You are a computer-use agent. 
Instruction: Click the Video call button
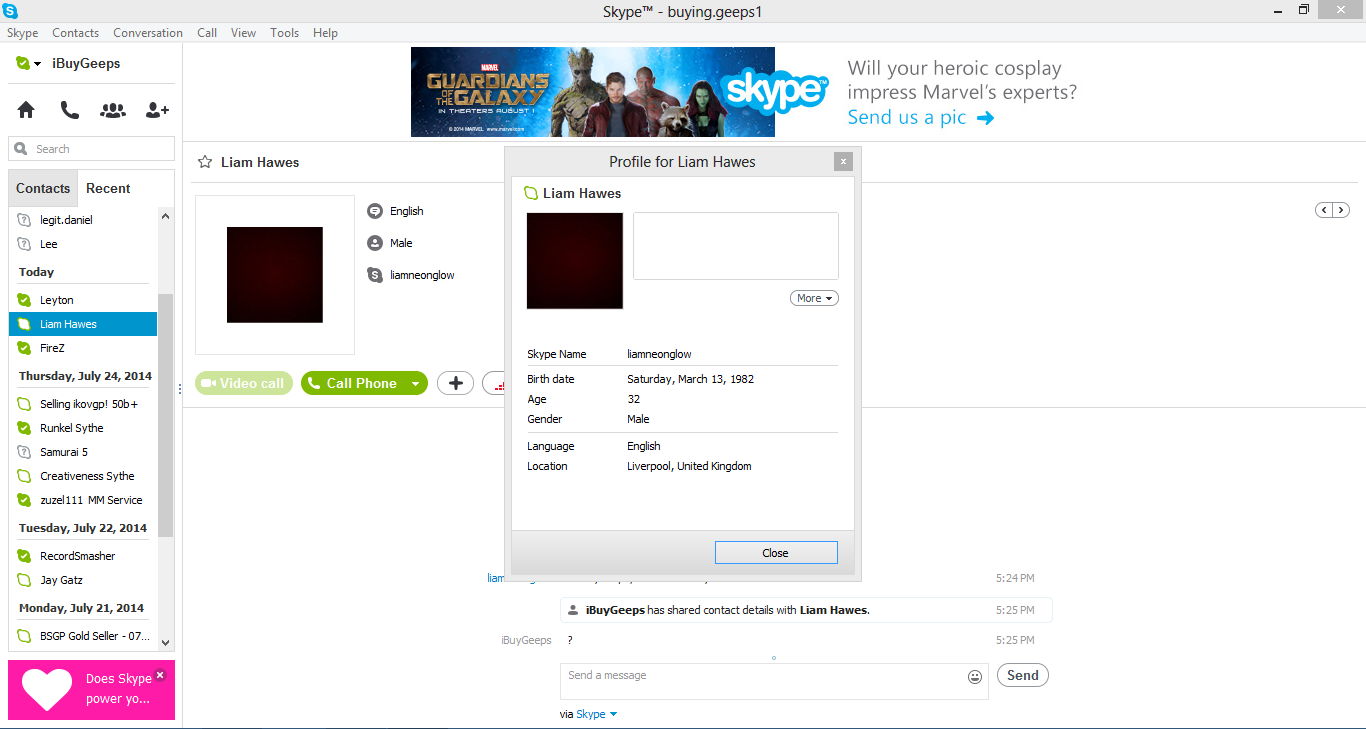(x=245, y=383)
